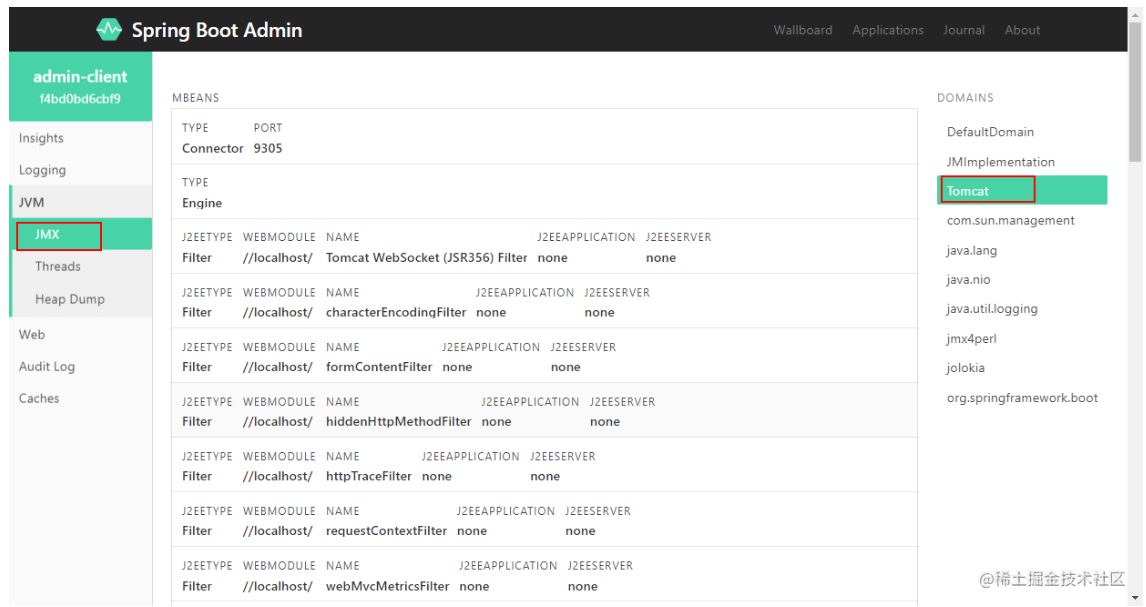Expand the httpTraceFilter MBean
Image resolution: width=1146 pixels, height=607 pixels.
pyautogui.click(x=544, y=465)
